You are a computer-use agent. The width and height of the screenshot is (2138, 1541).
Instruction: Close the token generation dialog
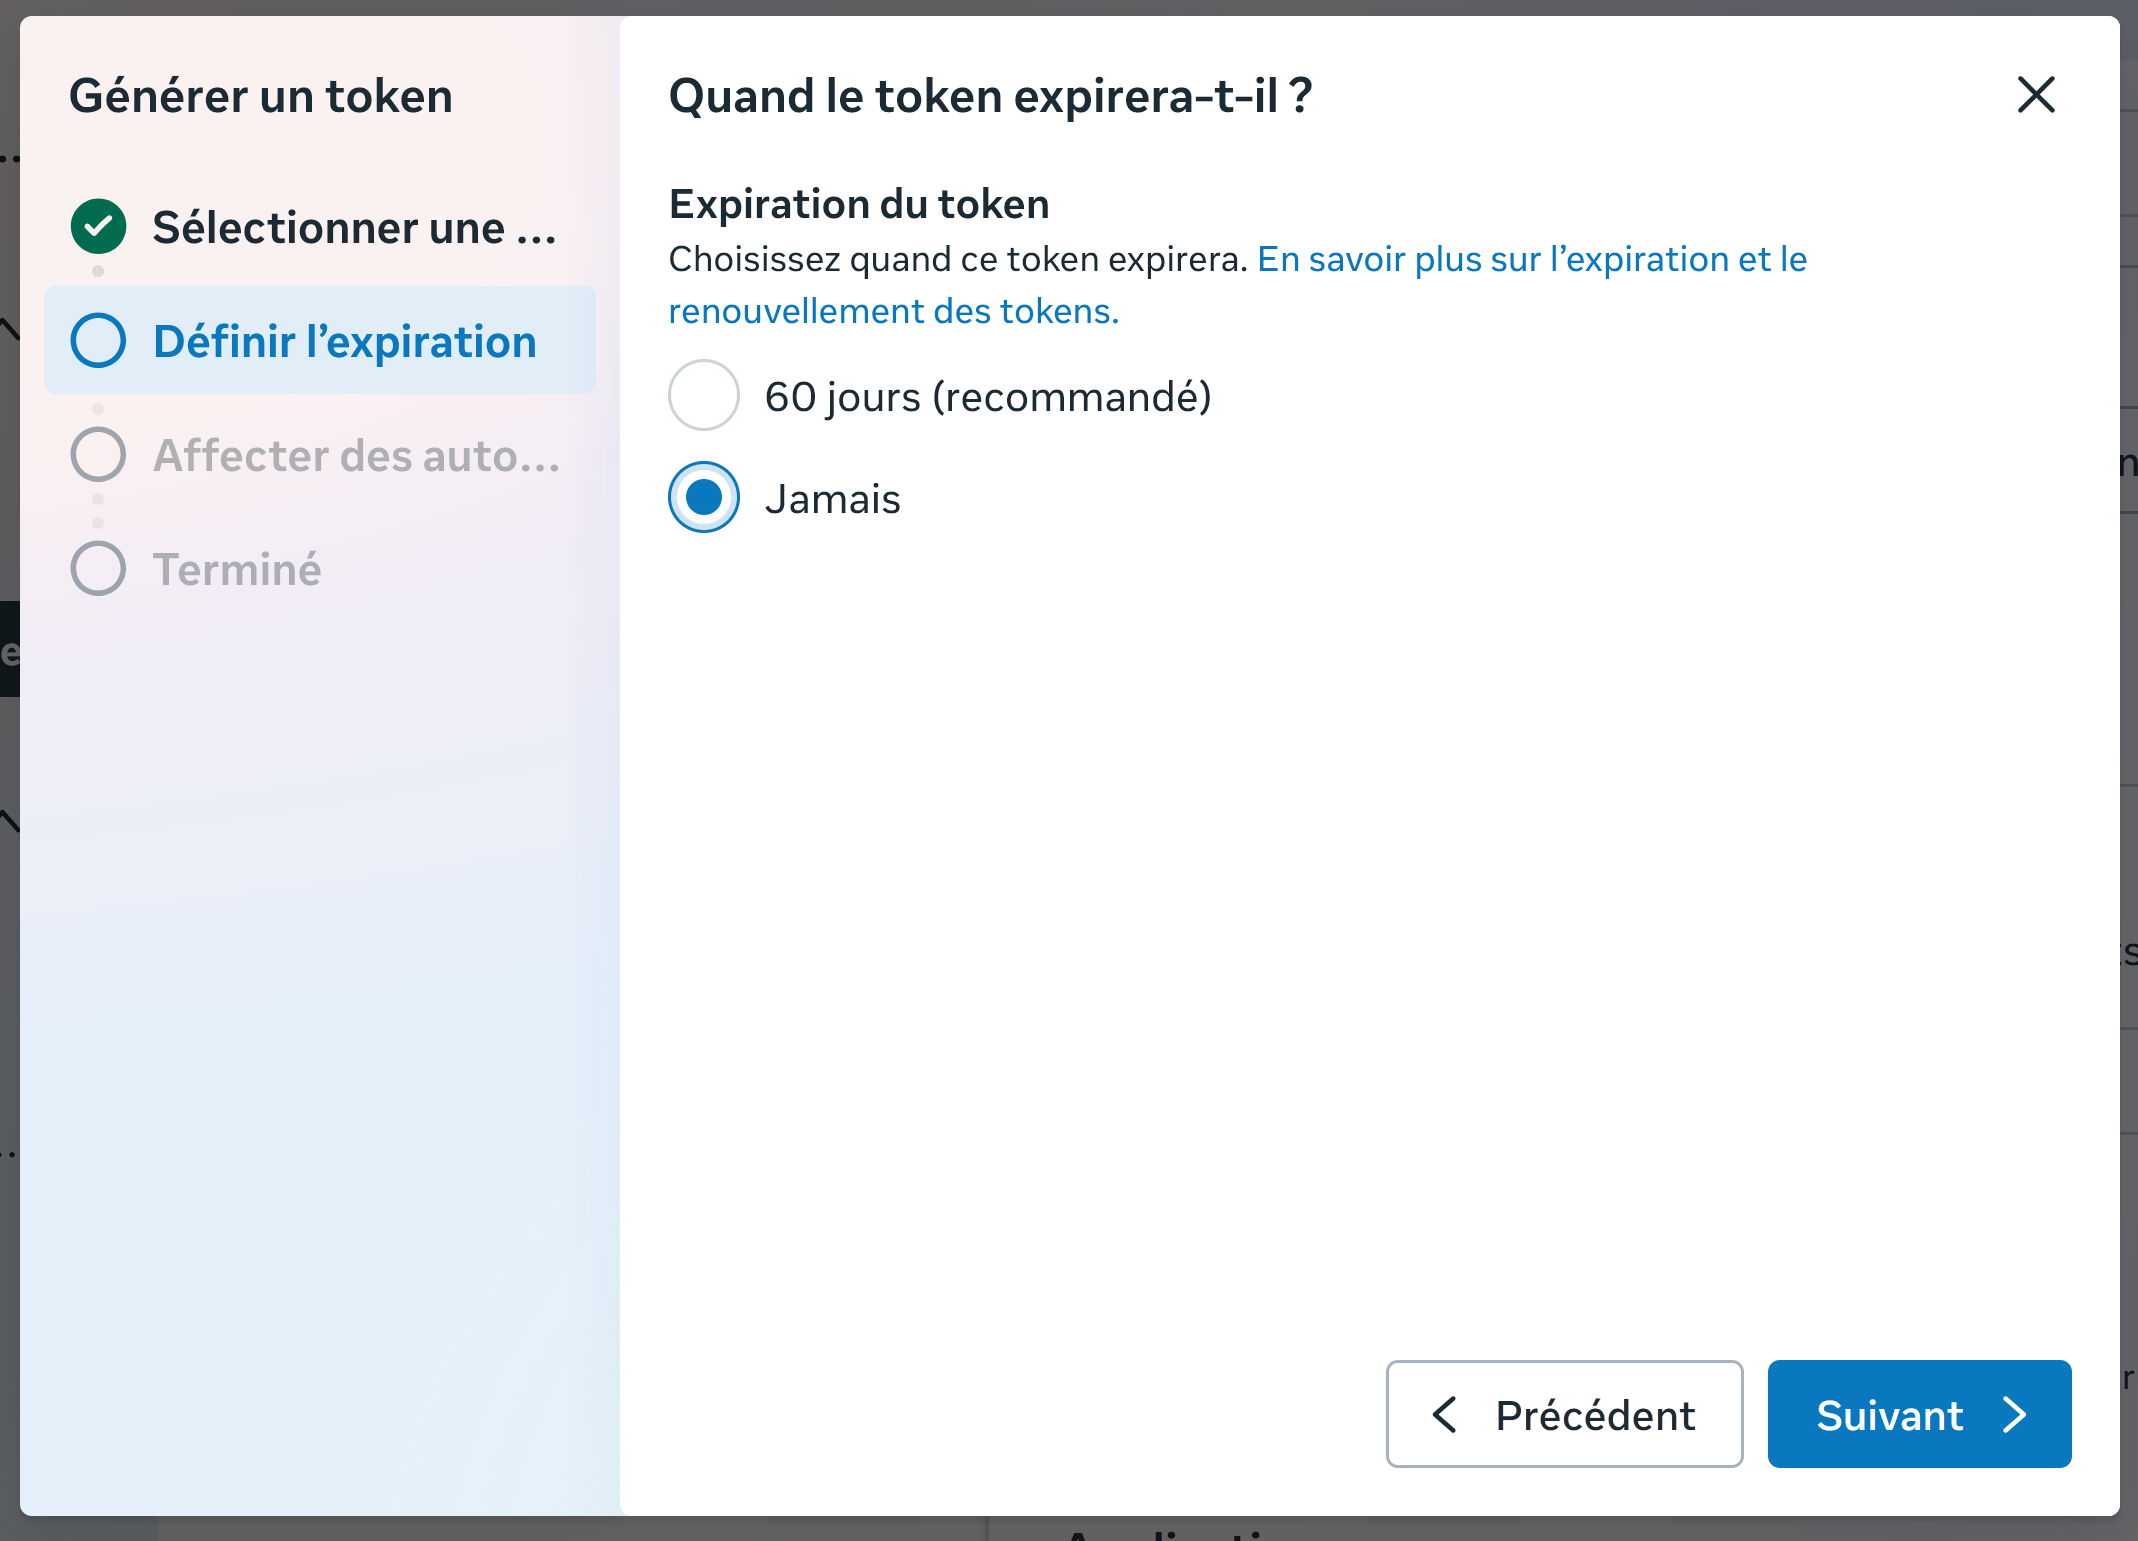2036,96
